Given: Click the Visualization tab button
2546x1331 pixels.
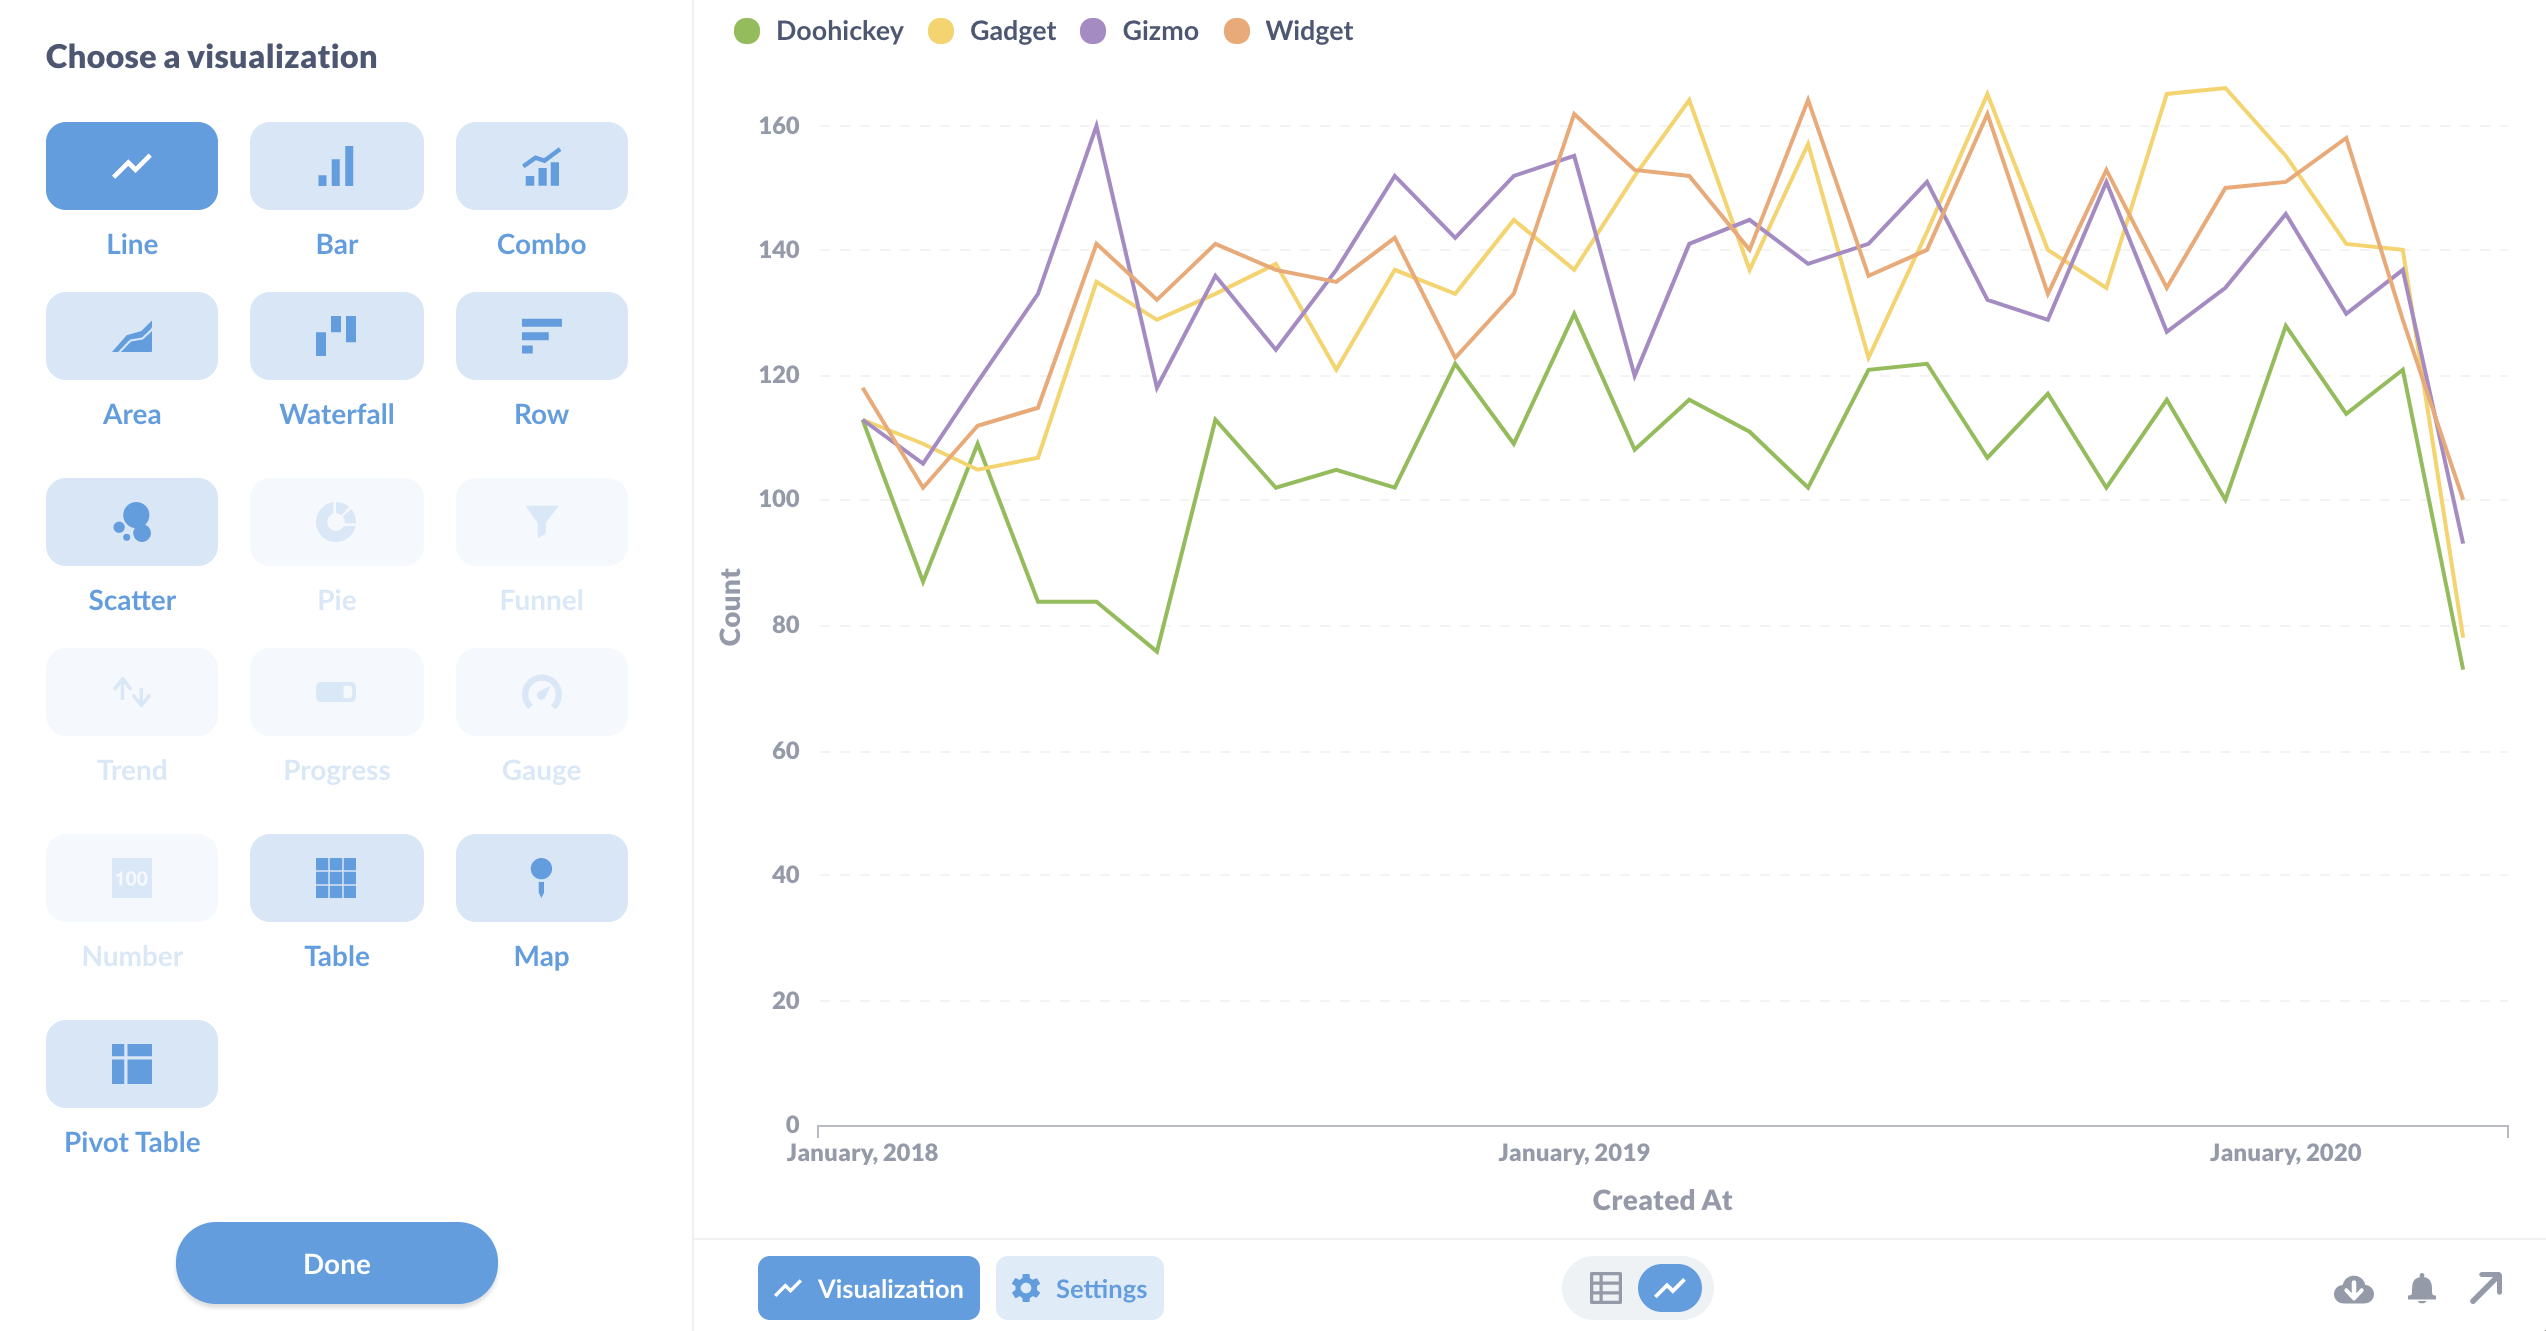Looking at the screenshot, I should pos(868,1288).
